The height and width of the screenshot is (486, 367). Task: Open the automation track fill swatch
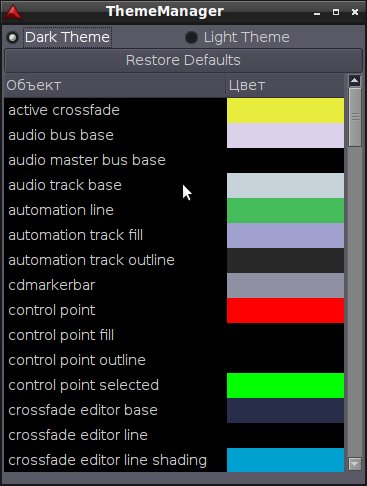coord(285,235)
